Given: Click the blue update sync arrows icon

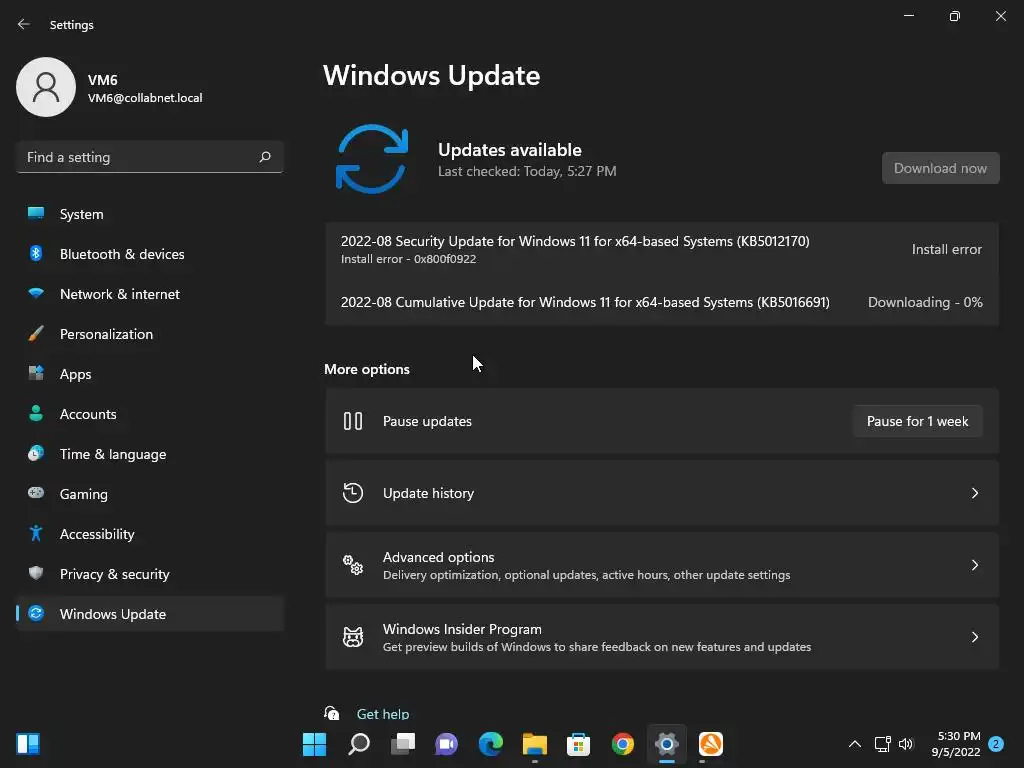Looking at the screenshot, I should (x=372, y=159).
